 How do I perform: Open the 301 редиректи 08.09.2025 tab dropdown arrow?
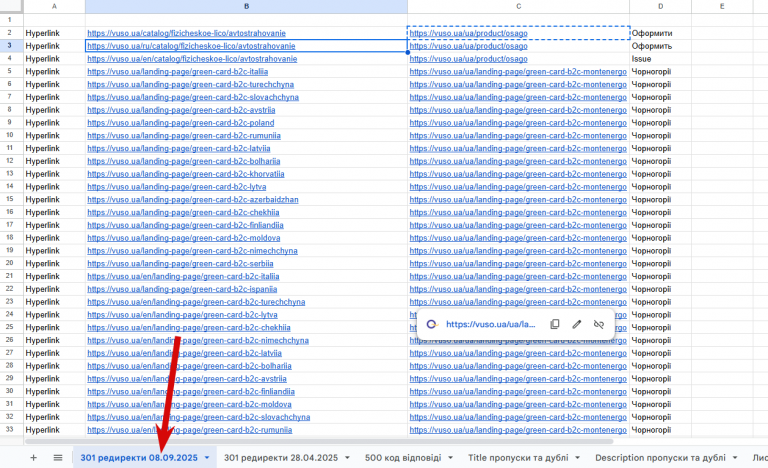(x=207, y=458)
